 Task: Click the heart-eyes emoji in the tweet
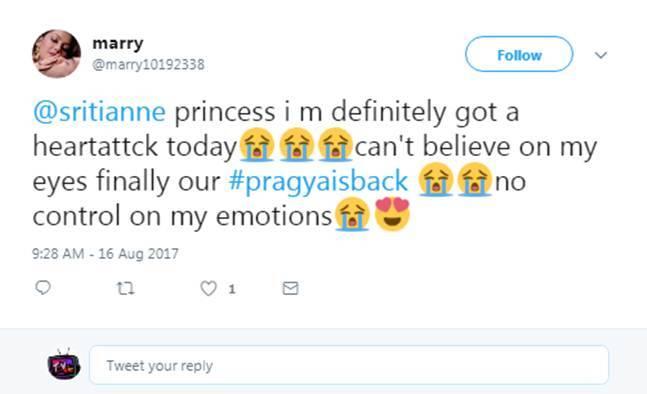tap(392, 214)
